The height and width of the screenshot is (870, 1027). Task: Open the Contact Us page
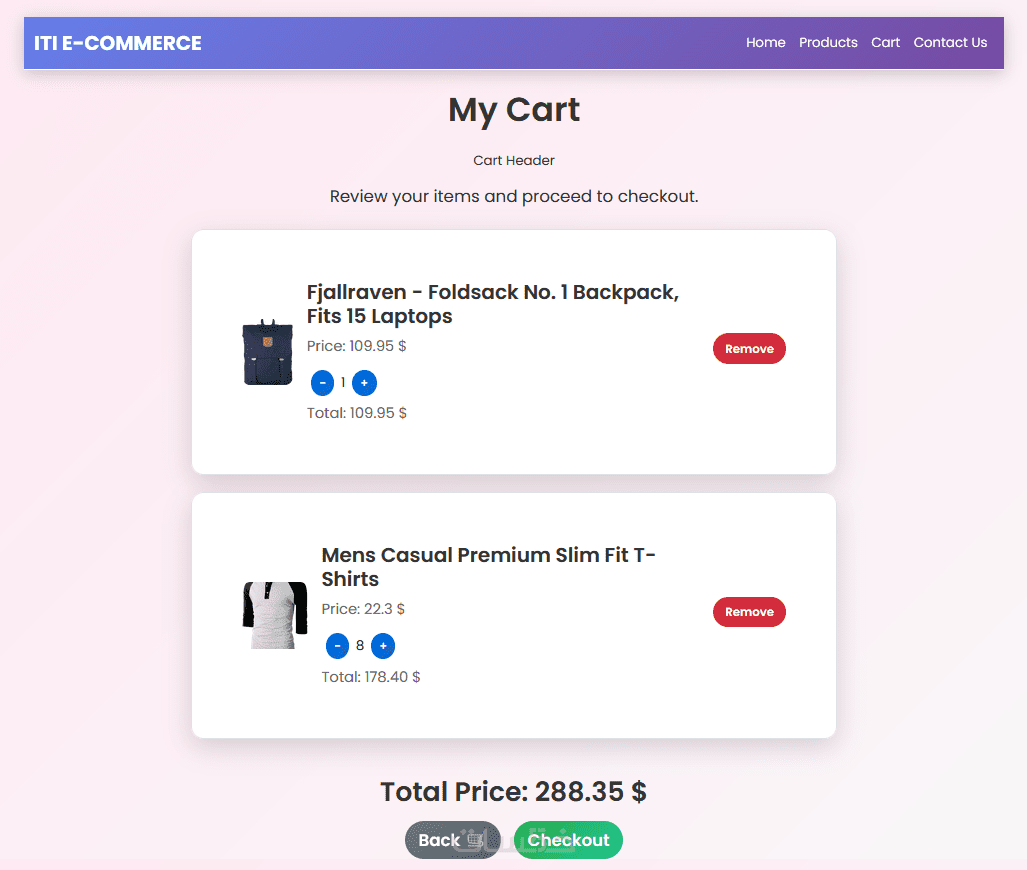[950, 43]
